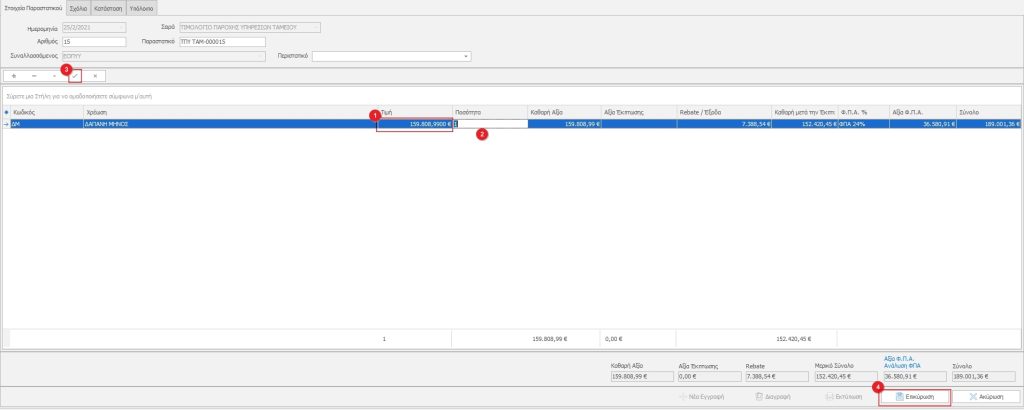Click the Επικύρωση save button
1024x410 pixels.
914,396
